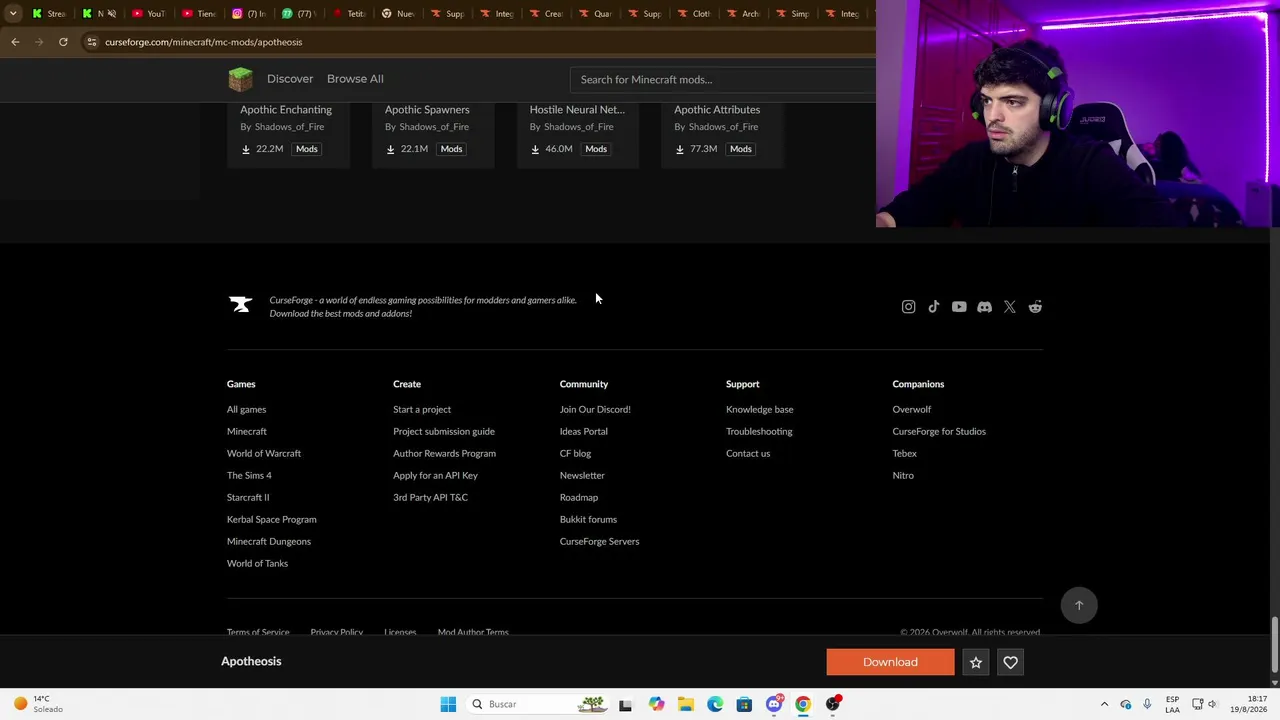This screenshot has height=720, width=1280.
Task: Click Mods tag under Apothic Enchanting
Action: [306, 149]
